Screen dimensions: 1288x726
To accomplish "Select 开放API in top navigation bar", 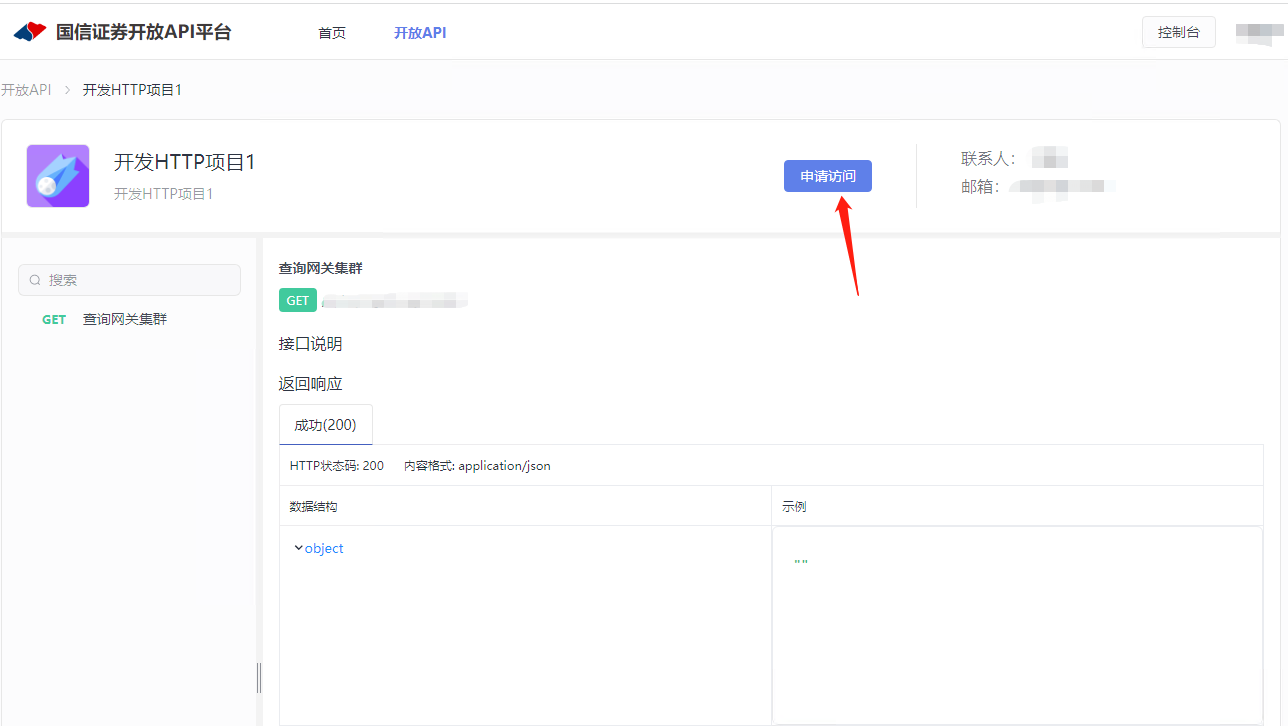I will pyautogui.click(x=420, y=33).
